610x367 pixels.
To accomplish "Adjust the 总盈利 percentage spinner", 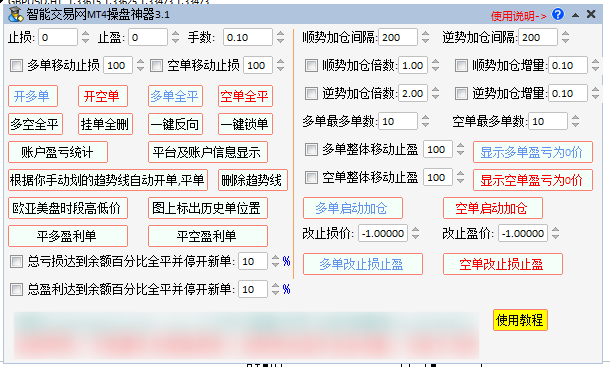I will coord(275,289).
